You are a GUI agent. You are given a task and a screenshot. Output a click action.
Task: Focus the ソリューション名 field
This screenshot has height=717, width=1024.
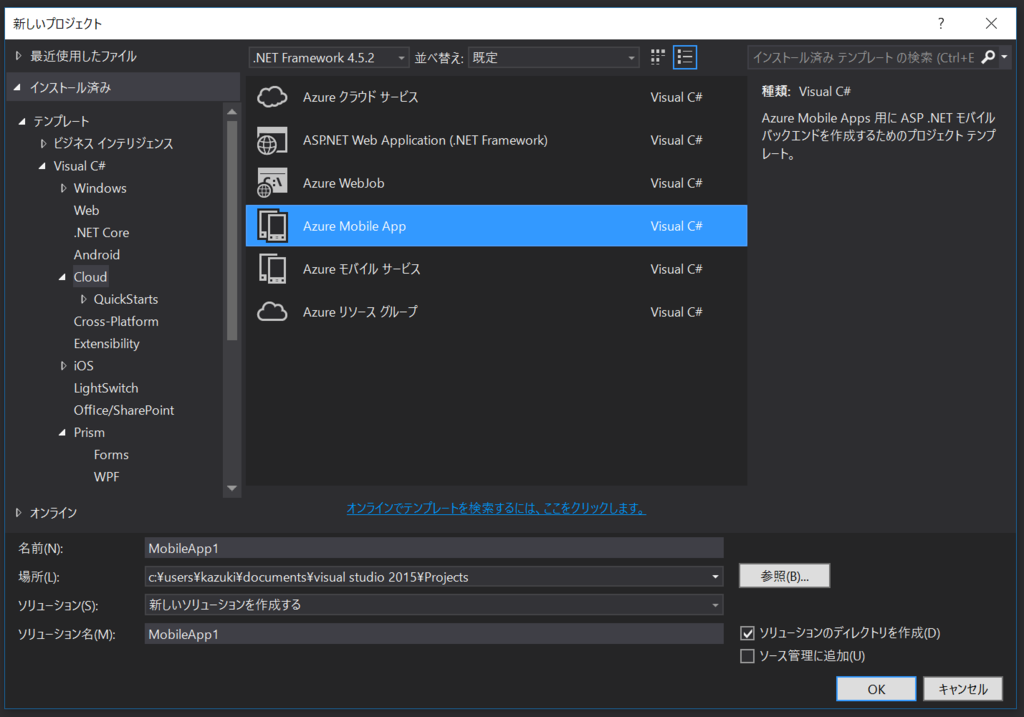tap(434, 634)
